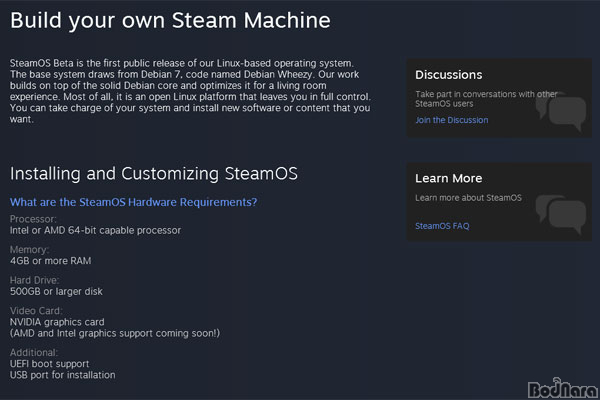Click the Additional requirements label

click(34, 353)
